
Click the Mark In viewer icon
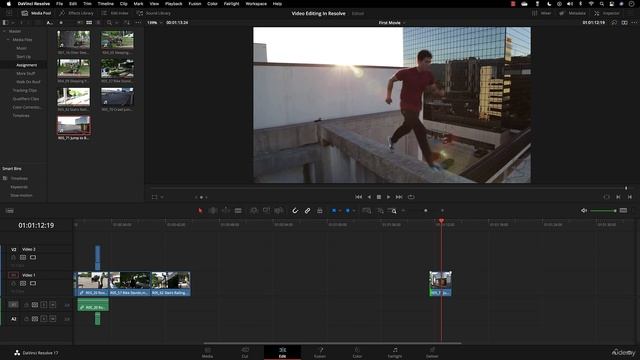pos(618,197)
